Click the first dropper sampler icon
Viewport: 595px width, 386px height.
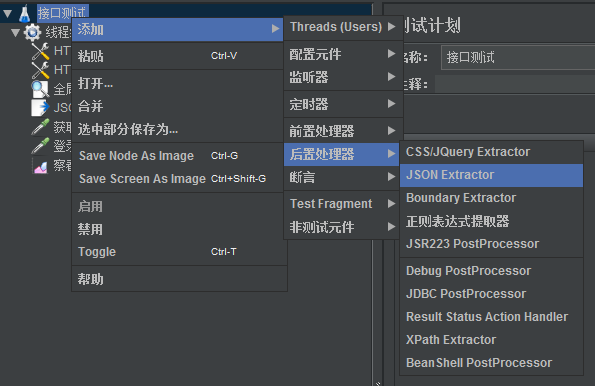tap(40, 127)
